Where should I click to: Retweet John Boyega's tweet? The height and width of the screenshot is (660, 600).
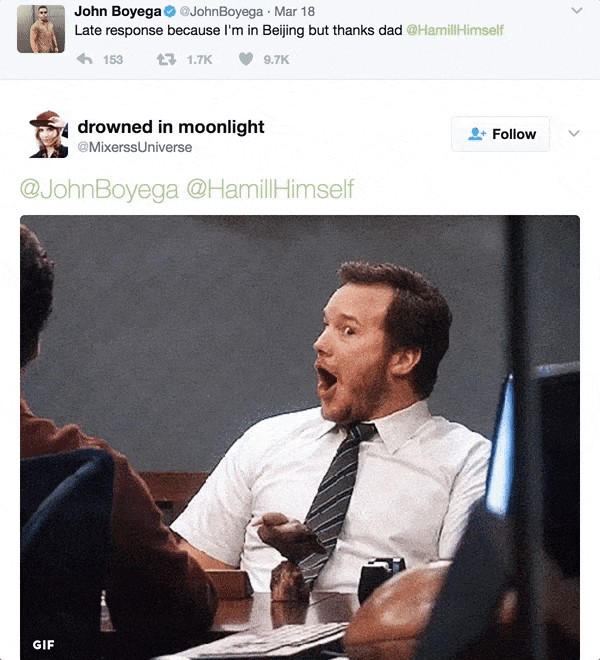tap(166, 59)
